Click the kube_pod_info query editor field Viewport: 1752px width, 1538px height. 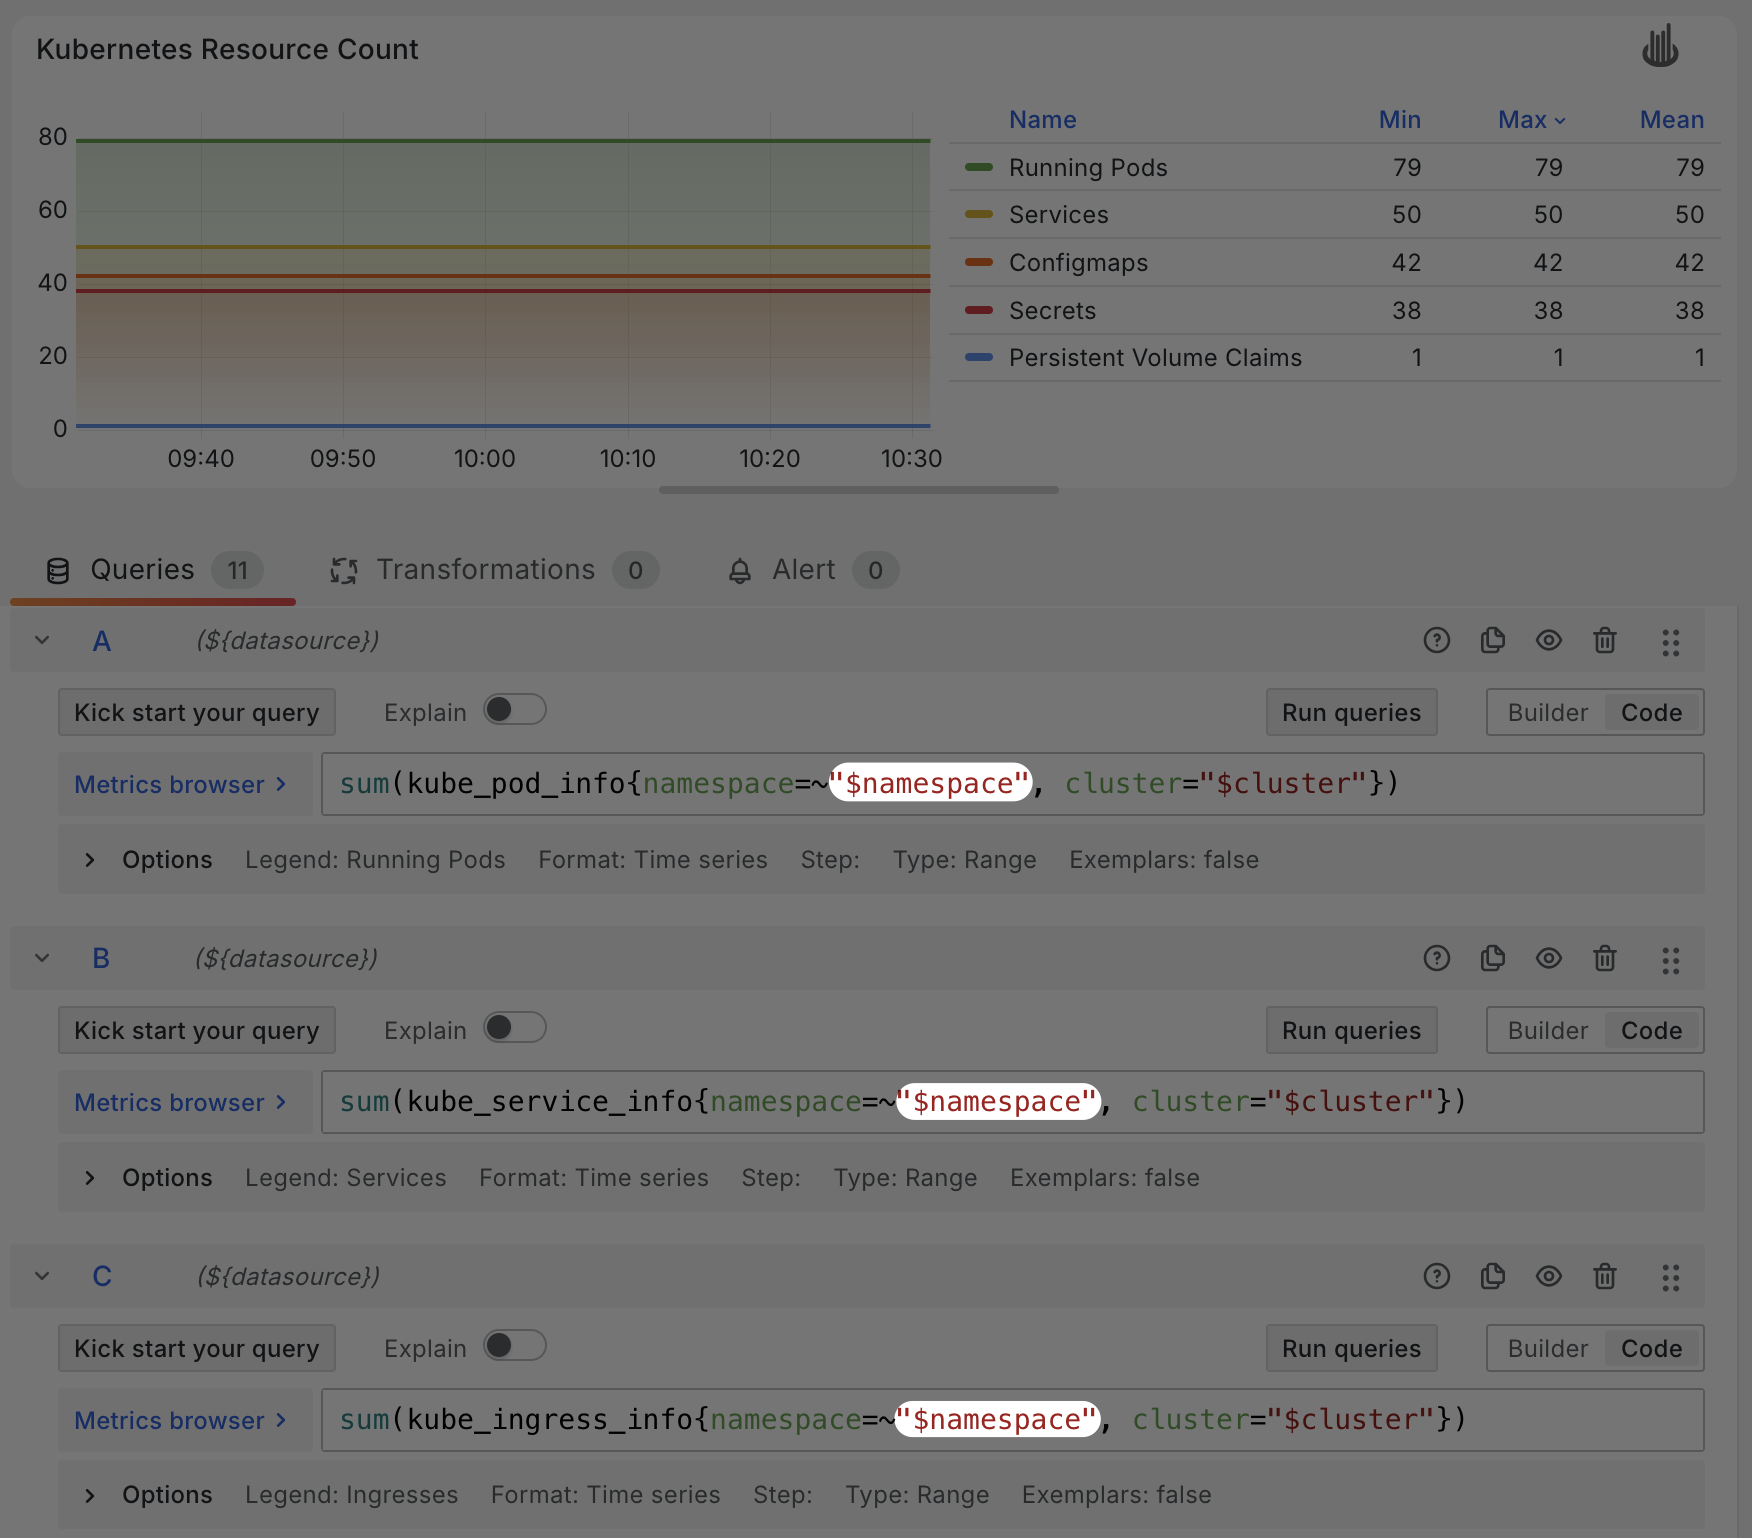1012,784
